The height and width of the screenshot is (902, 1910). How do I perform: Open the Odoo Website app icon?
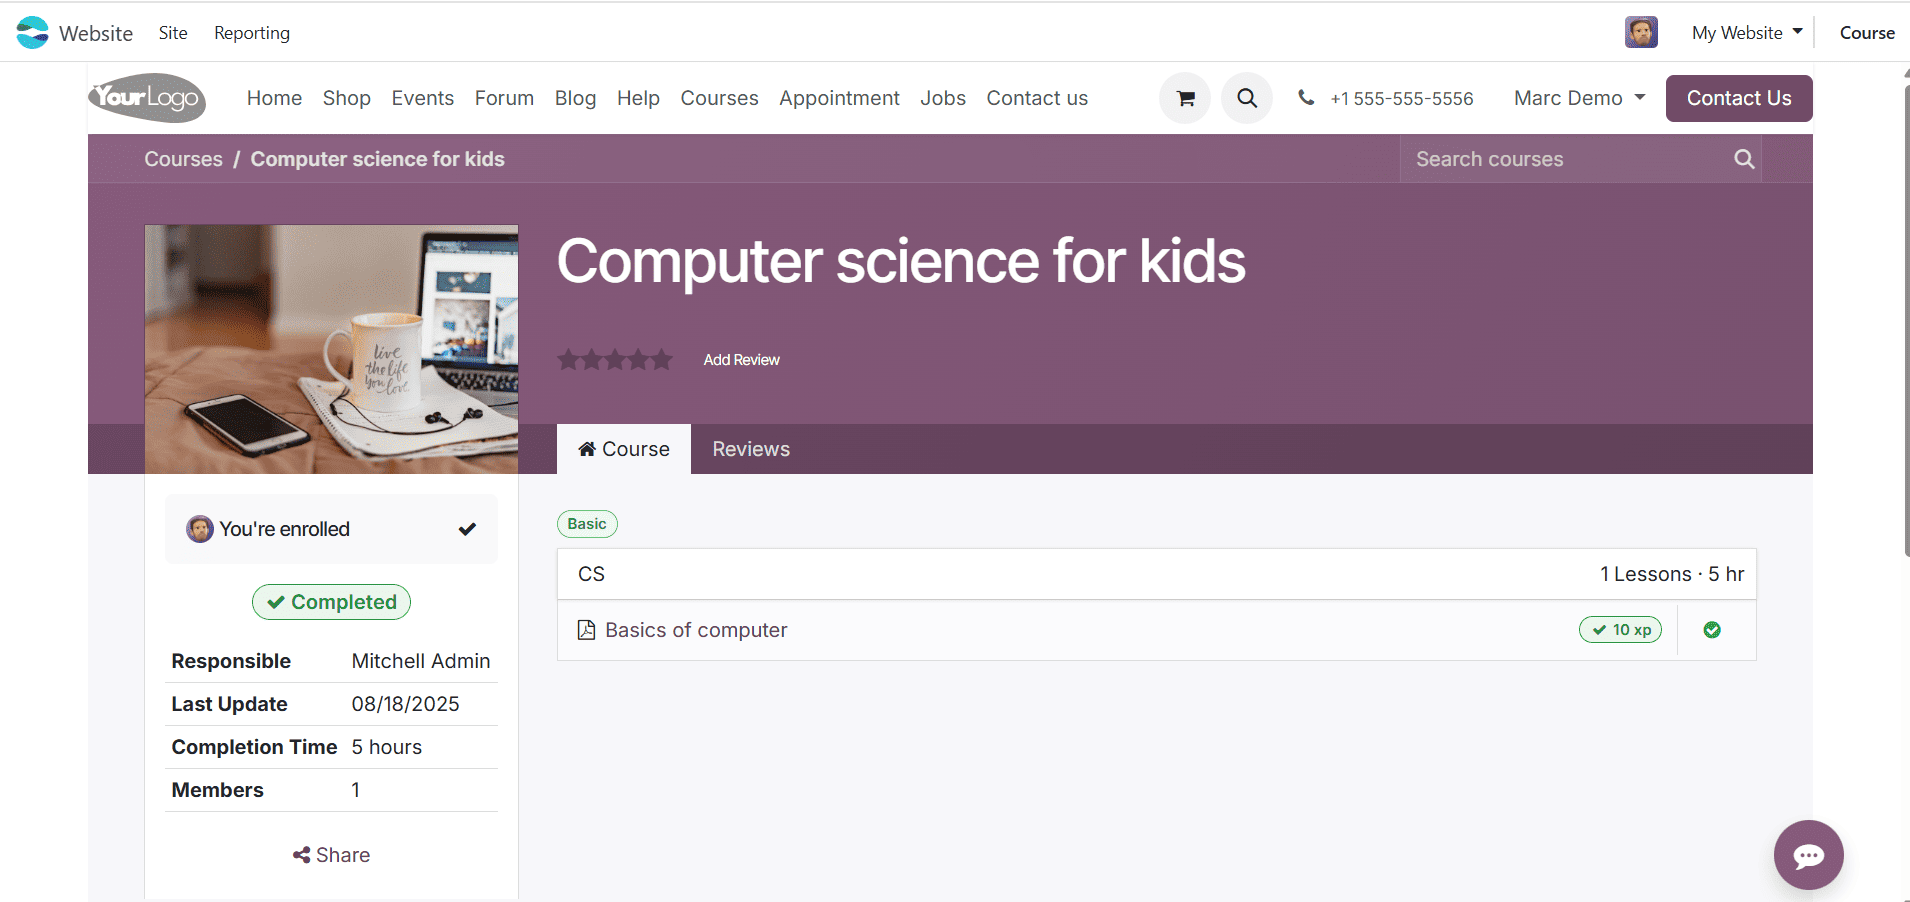point(32,32)
